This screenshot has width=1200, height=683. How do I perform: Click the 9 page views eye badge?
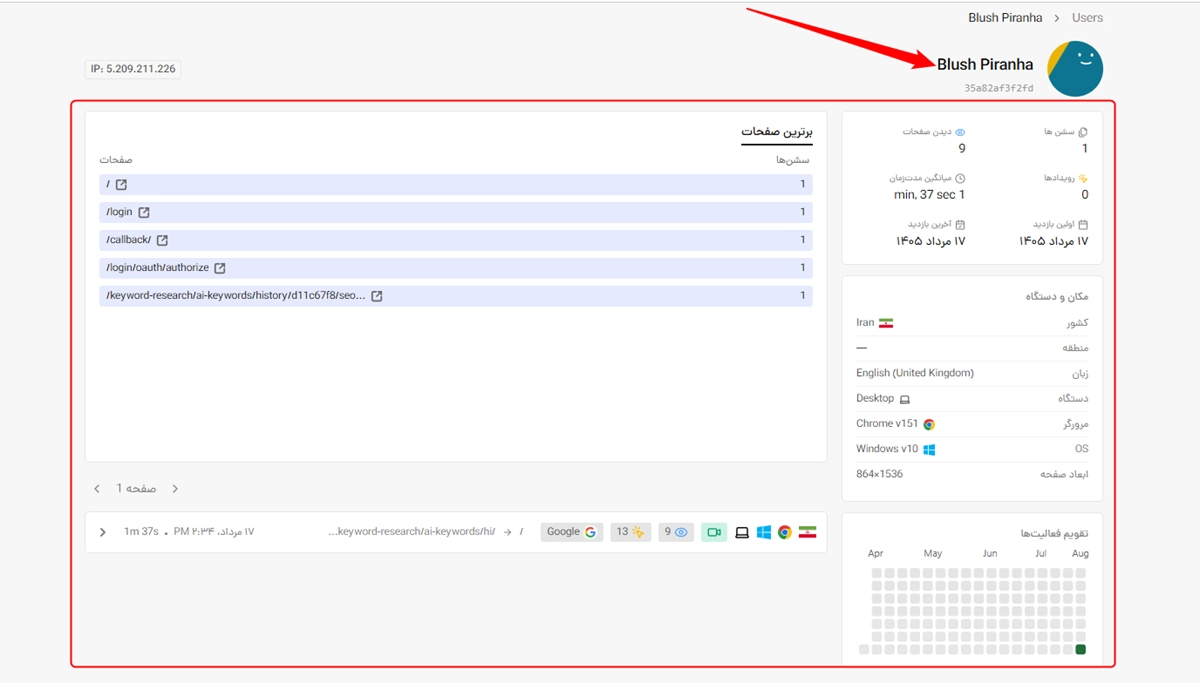(x=676, y=532)
